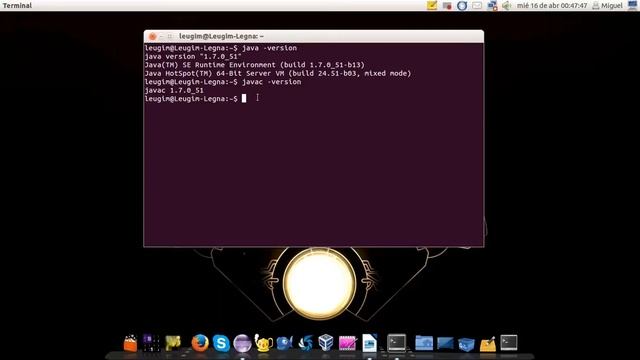Click the 'SE Runtime Environment' output line
The height and width of the screenshot is (360, 640).
tap(254, 65)
